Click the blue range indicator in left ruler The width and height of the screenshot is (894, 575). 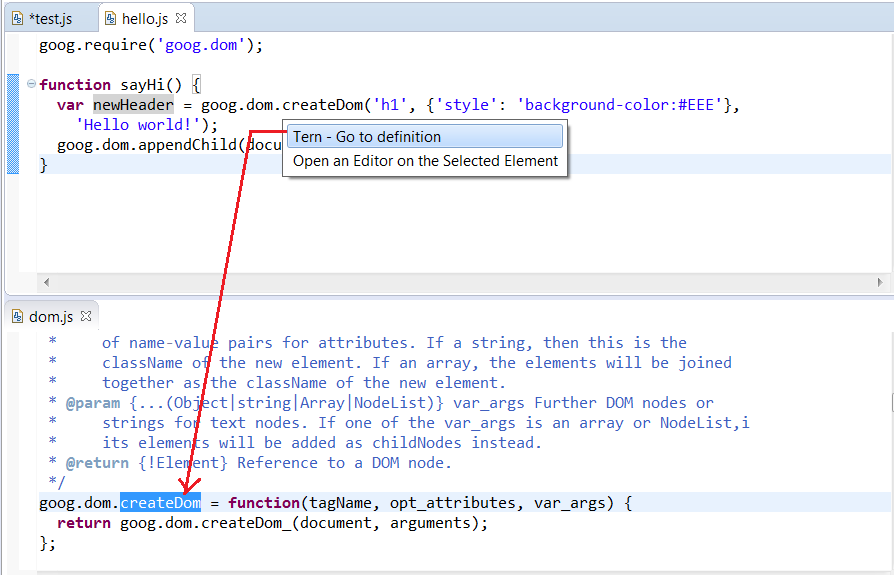(x=13, y=124)
